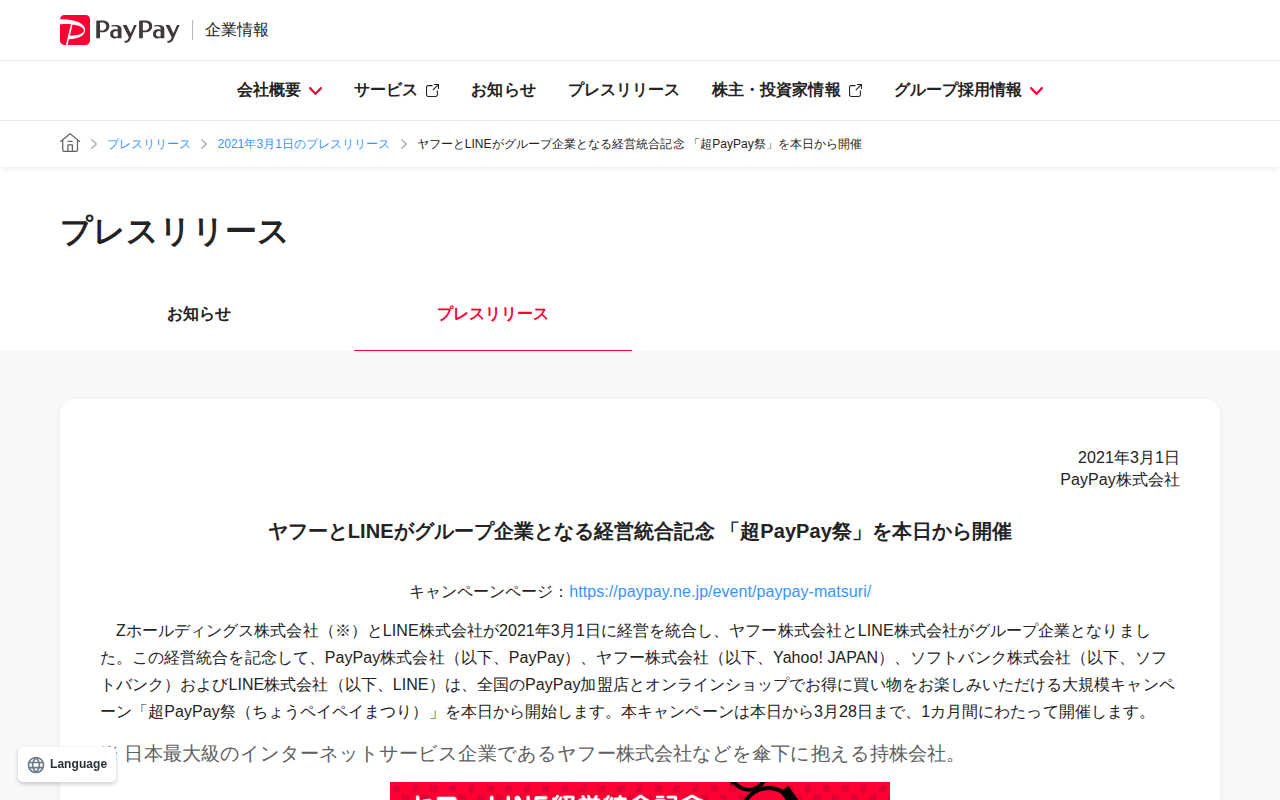Switch to the お知らせ tab
The width and height of the screenshot is (1280, 800).
point(199,314)
